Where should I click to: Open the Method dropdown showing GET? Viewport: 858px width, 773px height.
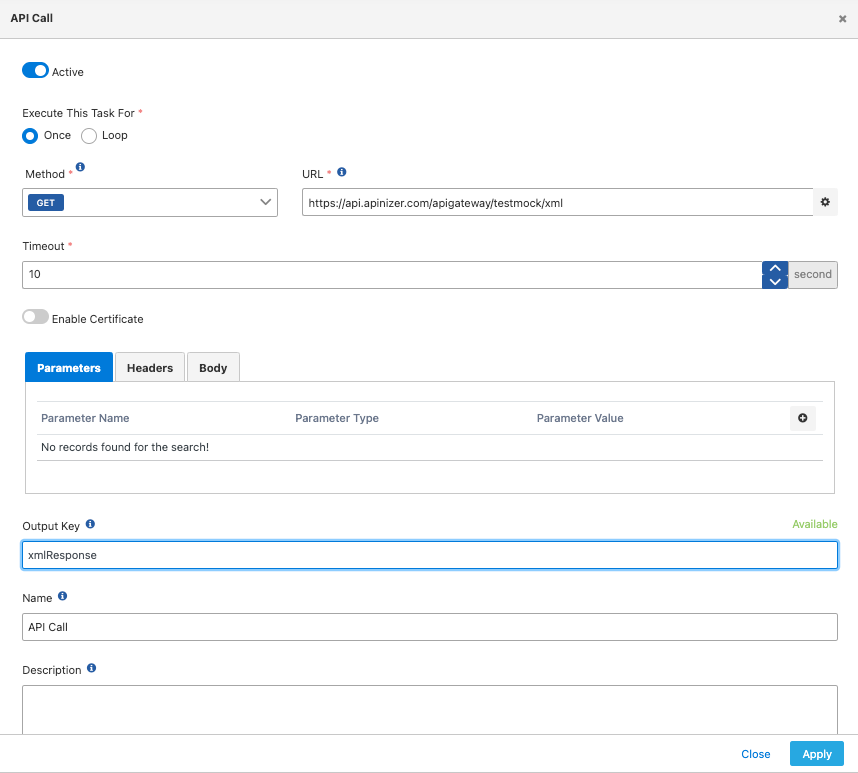coord(150,202)
